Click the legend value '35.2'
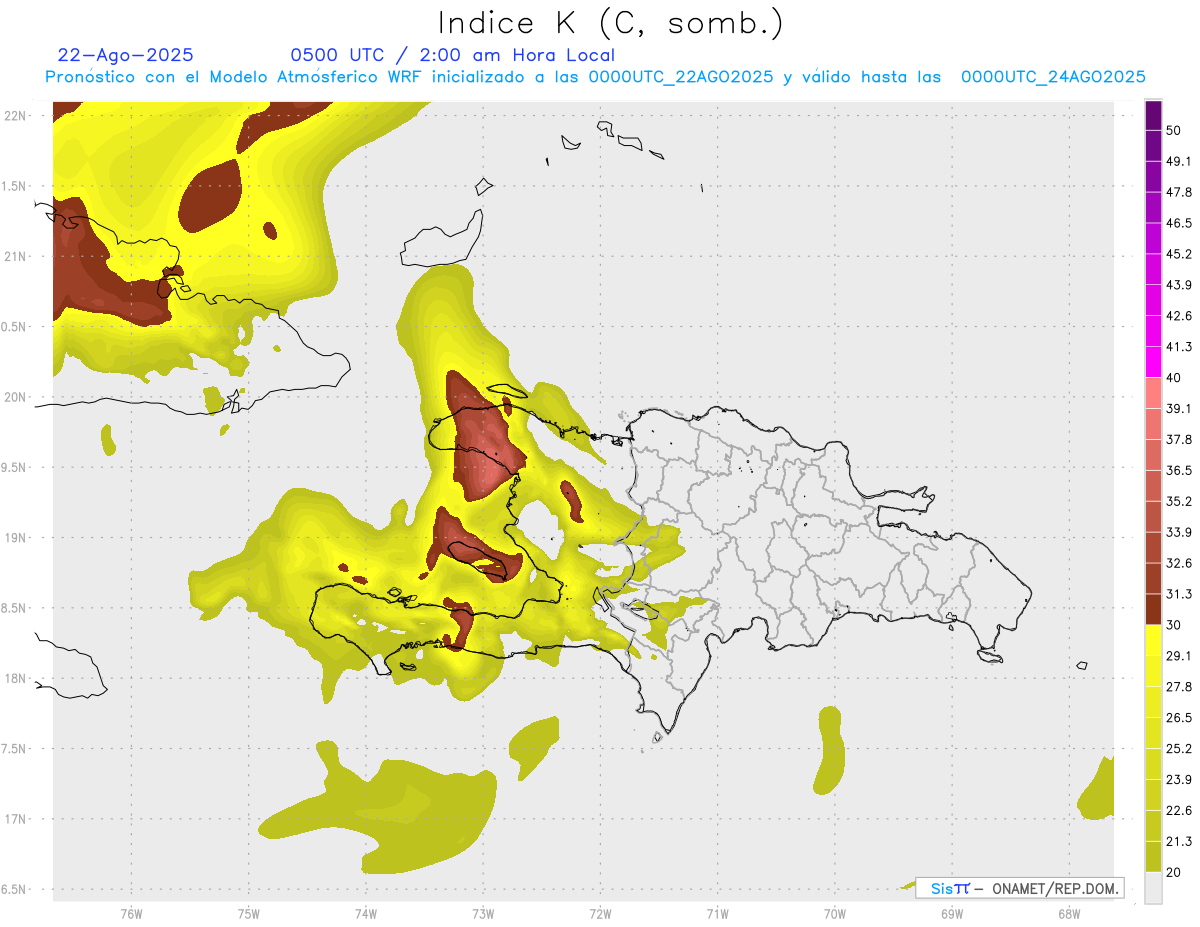Screen dimensions: 1200x927 coord(1179,501)
